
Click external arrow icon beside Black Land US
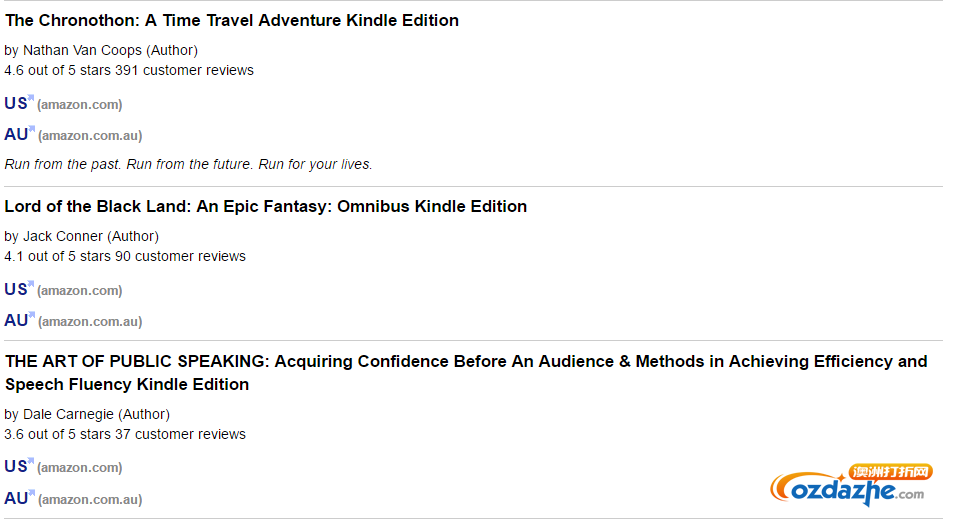(31, 284)
